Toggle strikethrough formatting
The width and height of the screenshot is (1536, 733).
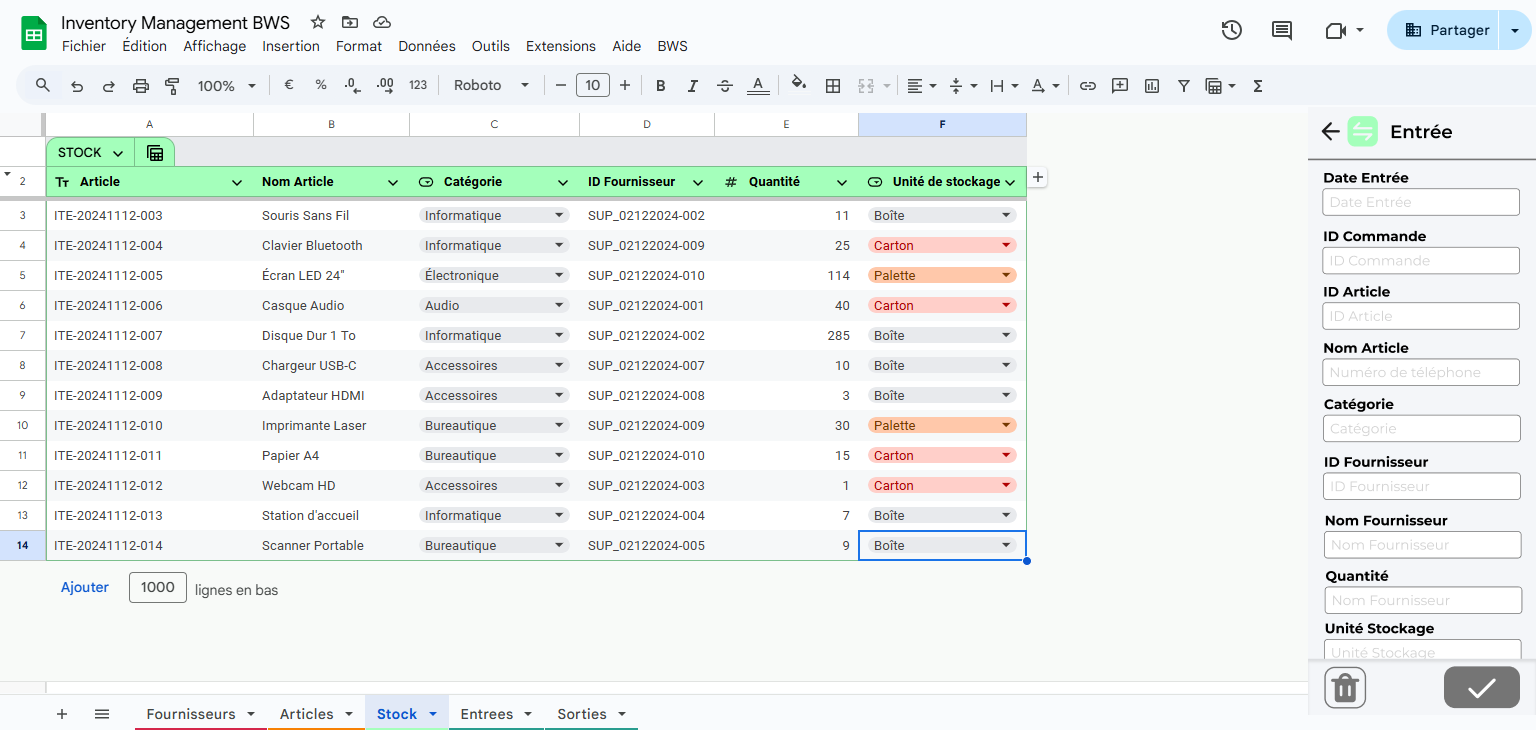point(725,86)
